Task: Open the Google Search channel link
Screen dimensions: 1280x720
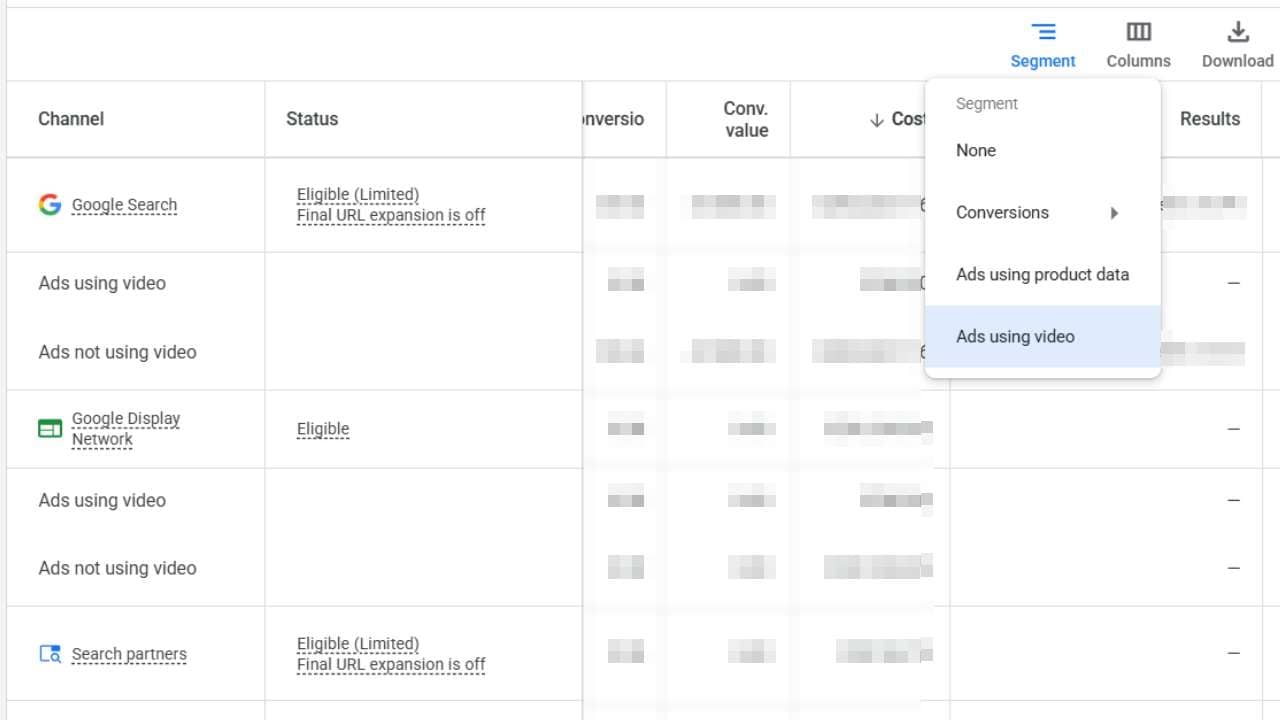Action: click(x=124, y=204)
